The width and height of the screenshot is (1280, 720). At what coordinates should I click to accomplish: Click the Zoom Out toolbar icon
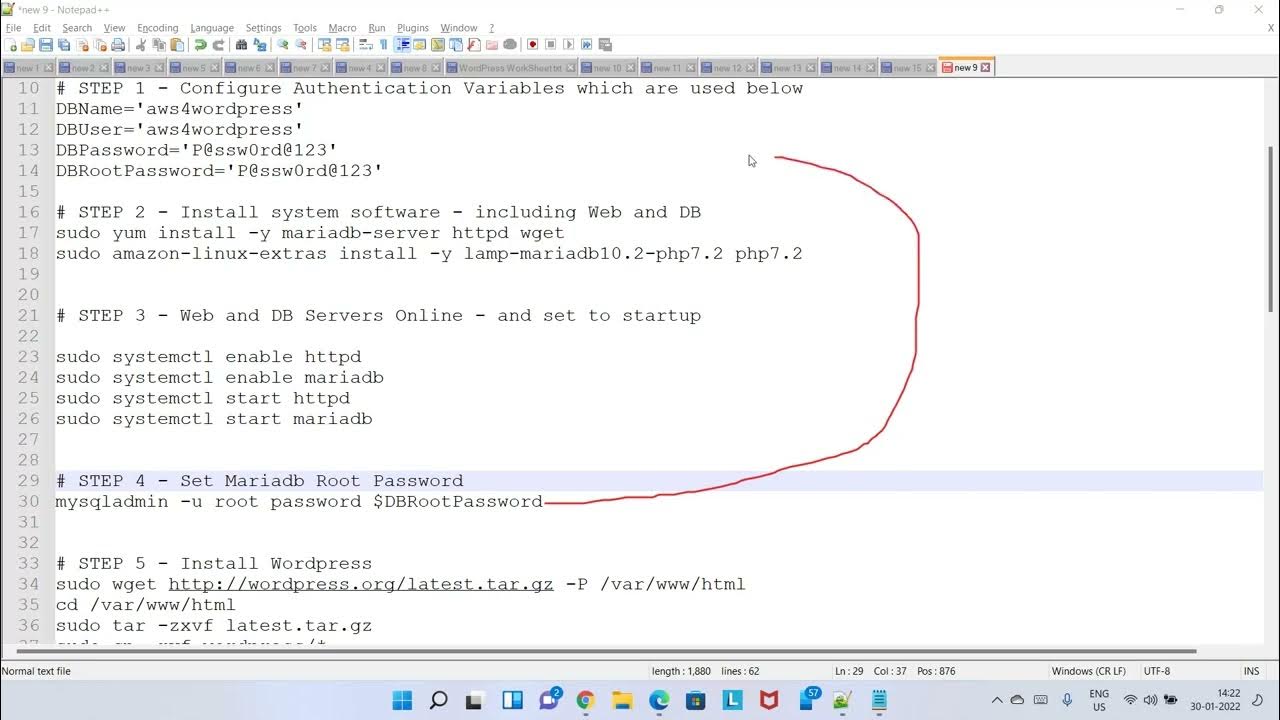[x=301, y=45]
